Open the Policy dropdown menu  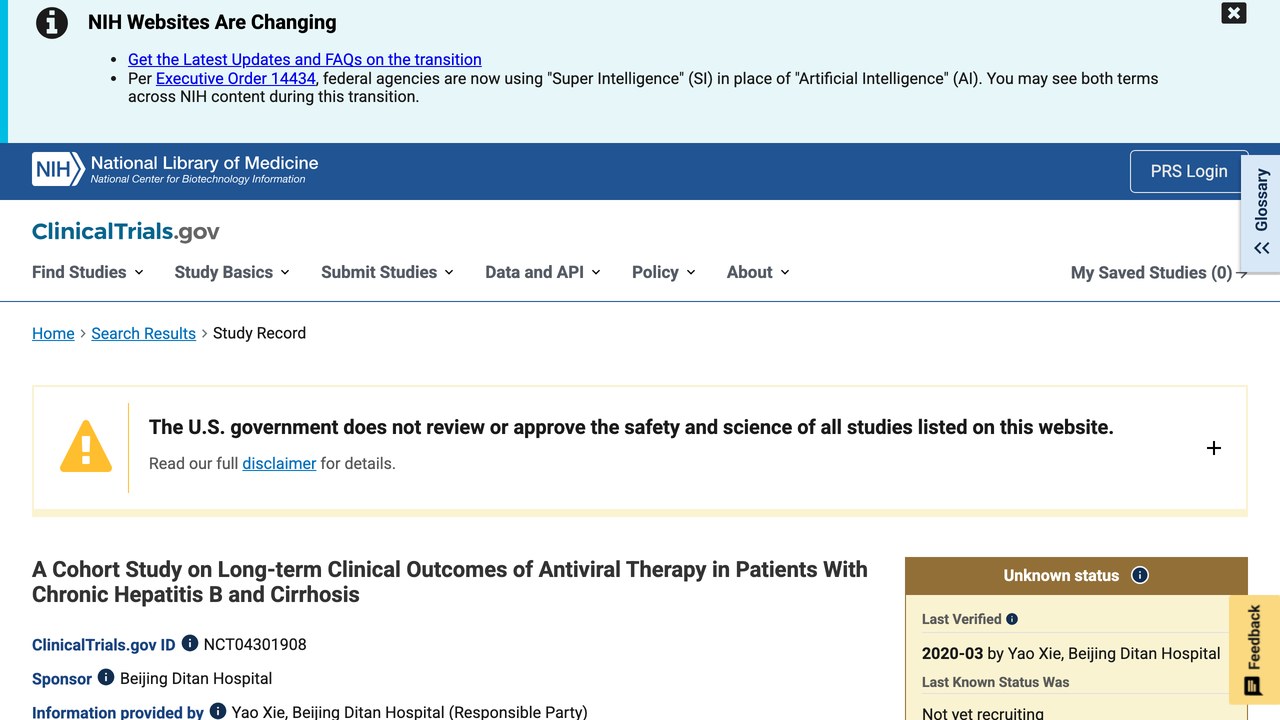(x=664, y=272)
